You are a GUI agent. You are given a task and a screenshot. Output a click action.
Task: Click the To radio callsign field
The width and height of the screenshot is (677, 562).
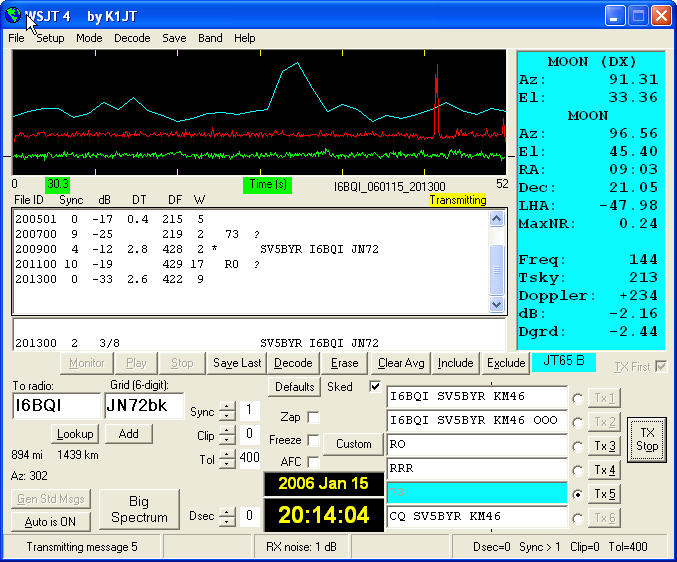pyautogui.click(x=55, y=406)
